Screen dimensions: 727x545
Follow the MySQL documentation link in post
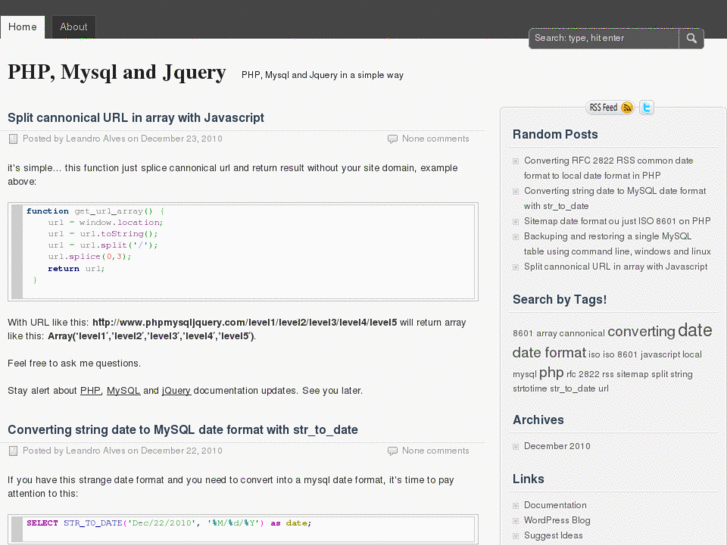click(x=123, y=390)
